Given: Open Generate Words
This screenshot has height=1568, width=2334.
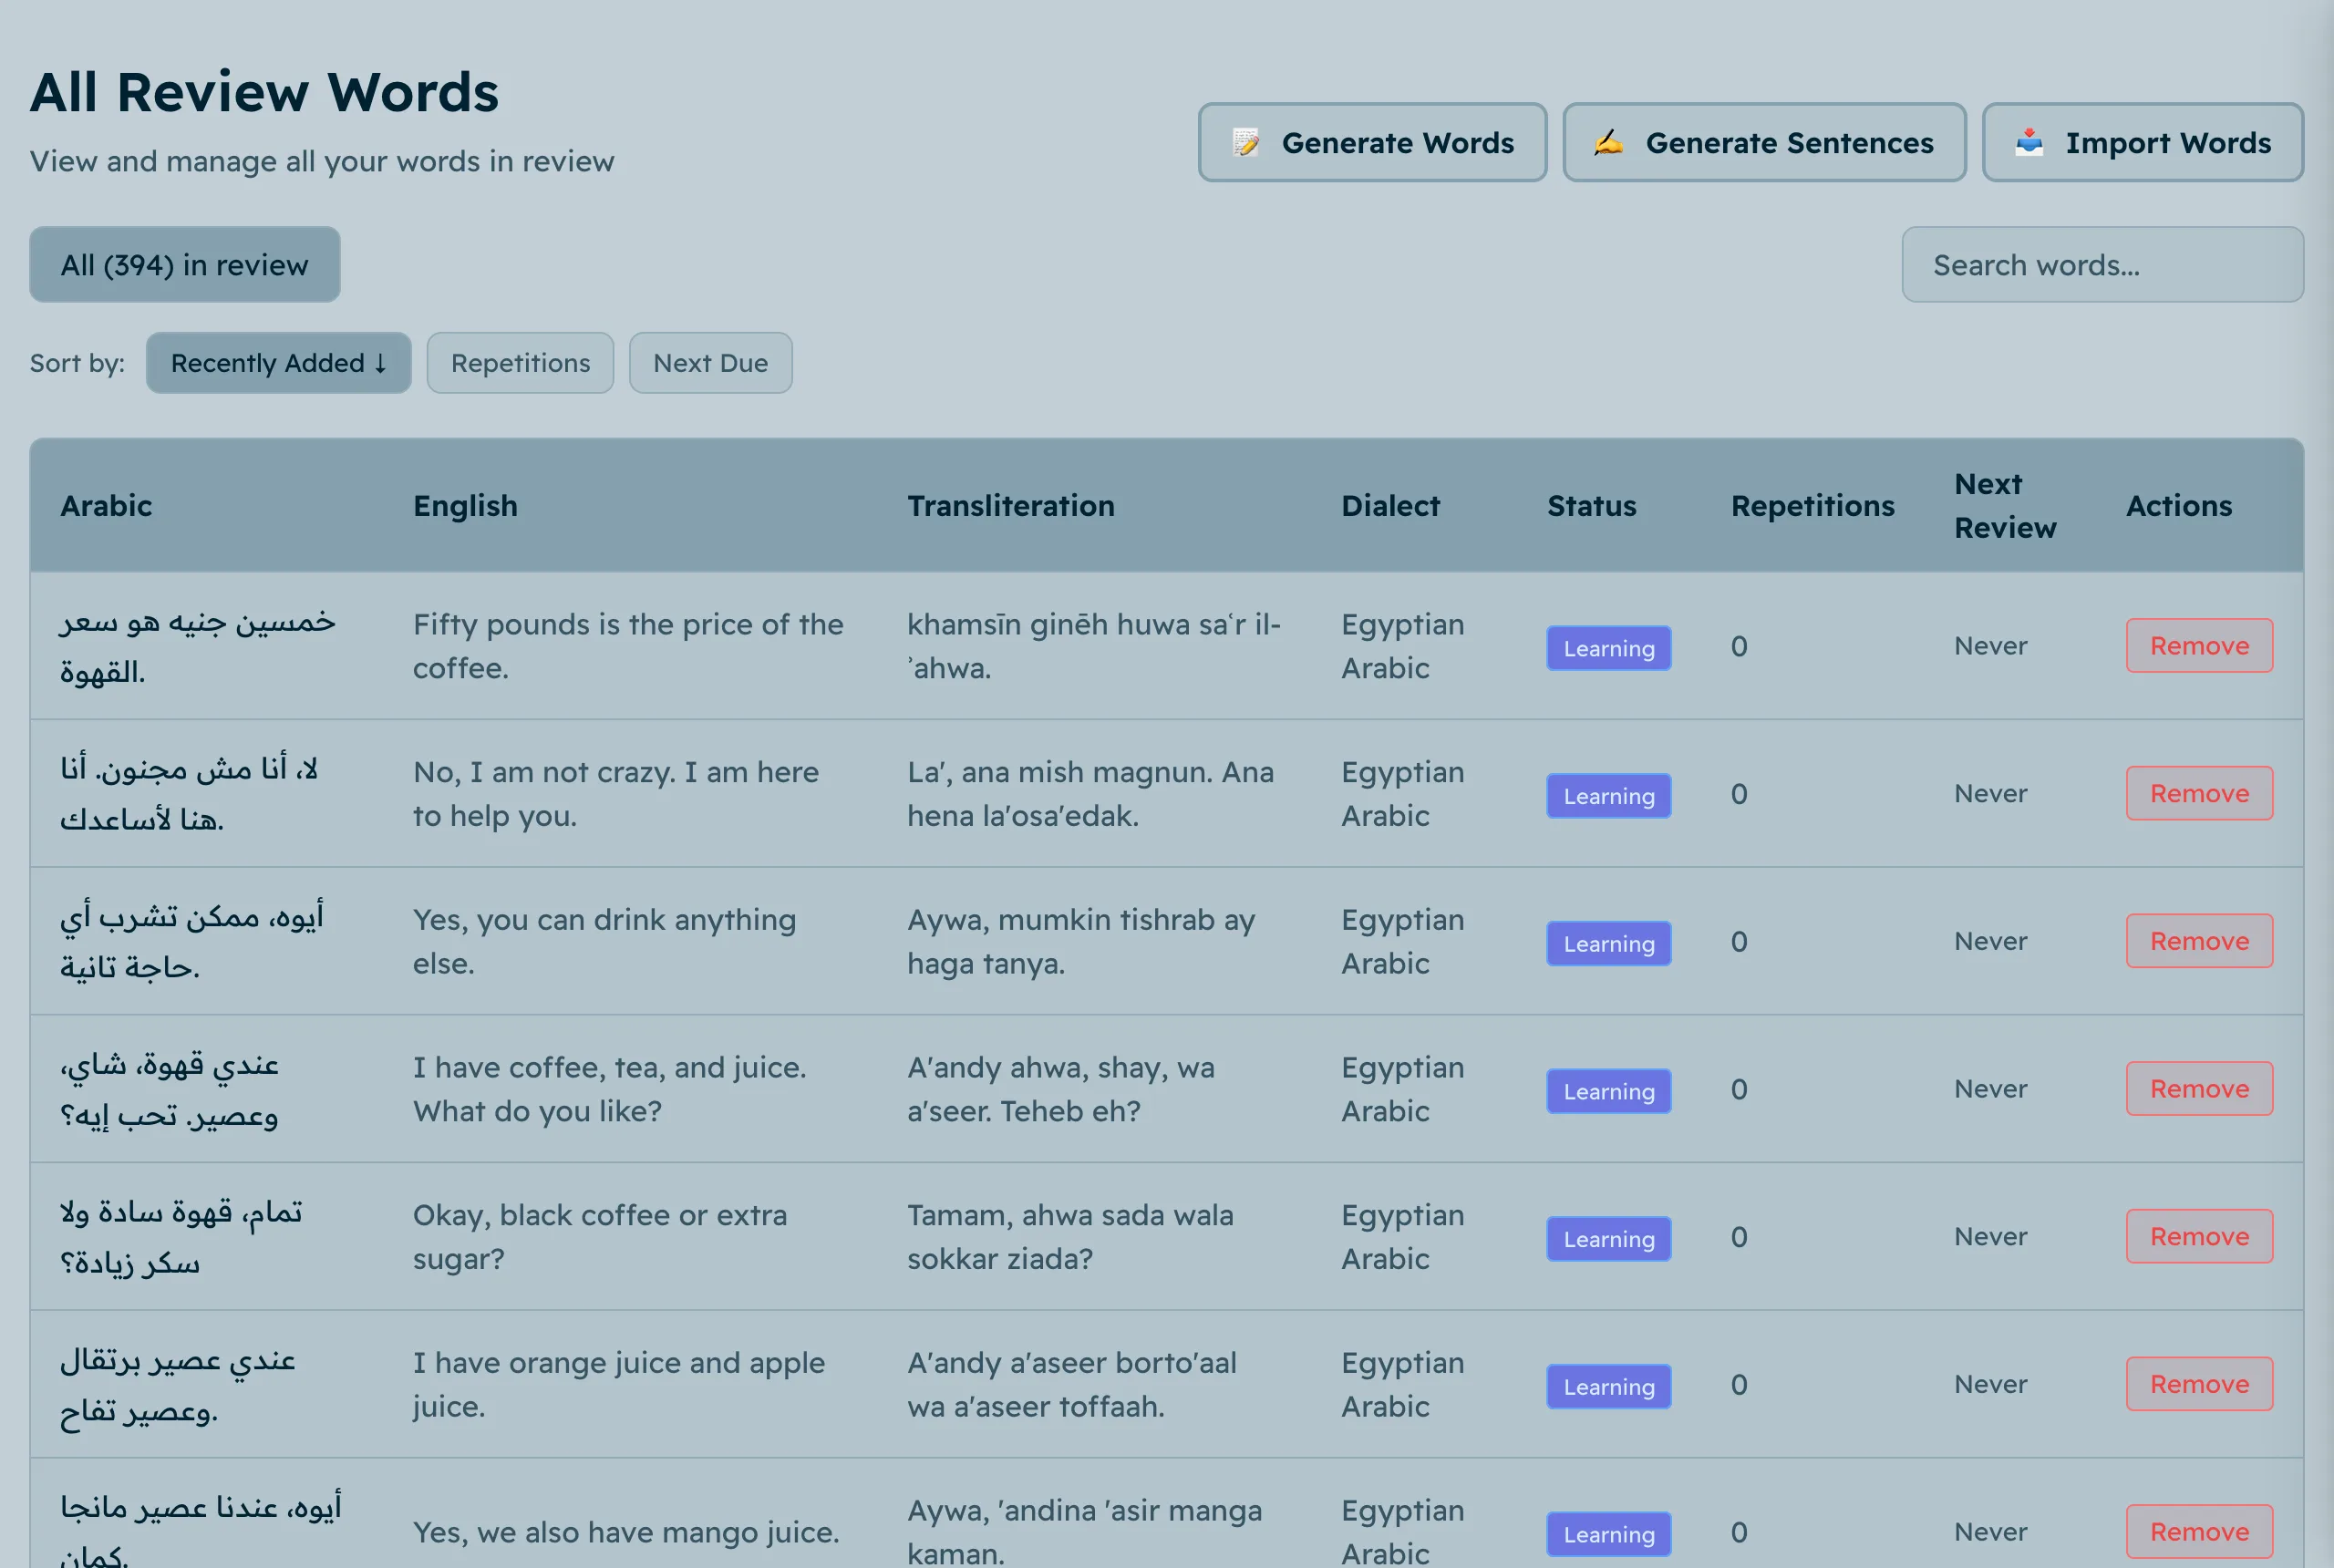Looking at the screenshot, I should pyautogui.click(x=1372, y=142).
